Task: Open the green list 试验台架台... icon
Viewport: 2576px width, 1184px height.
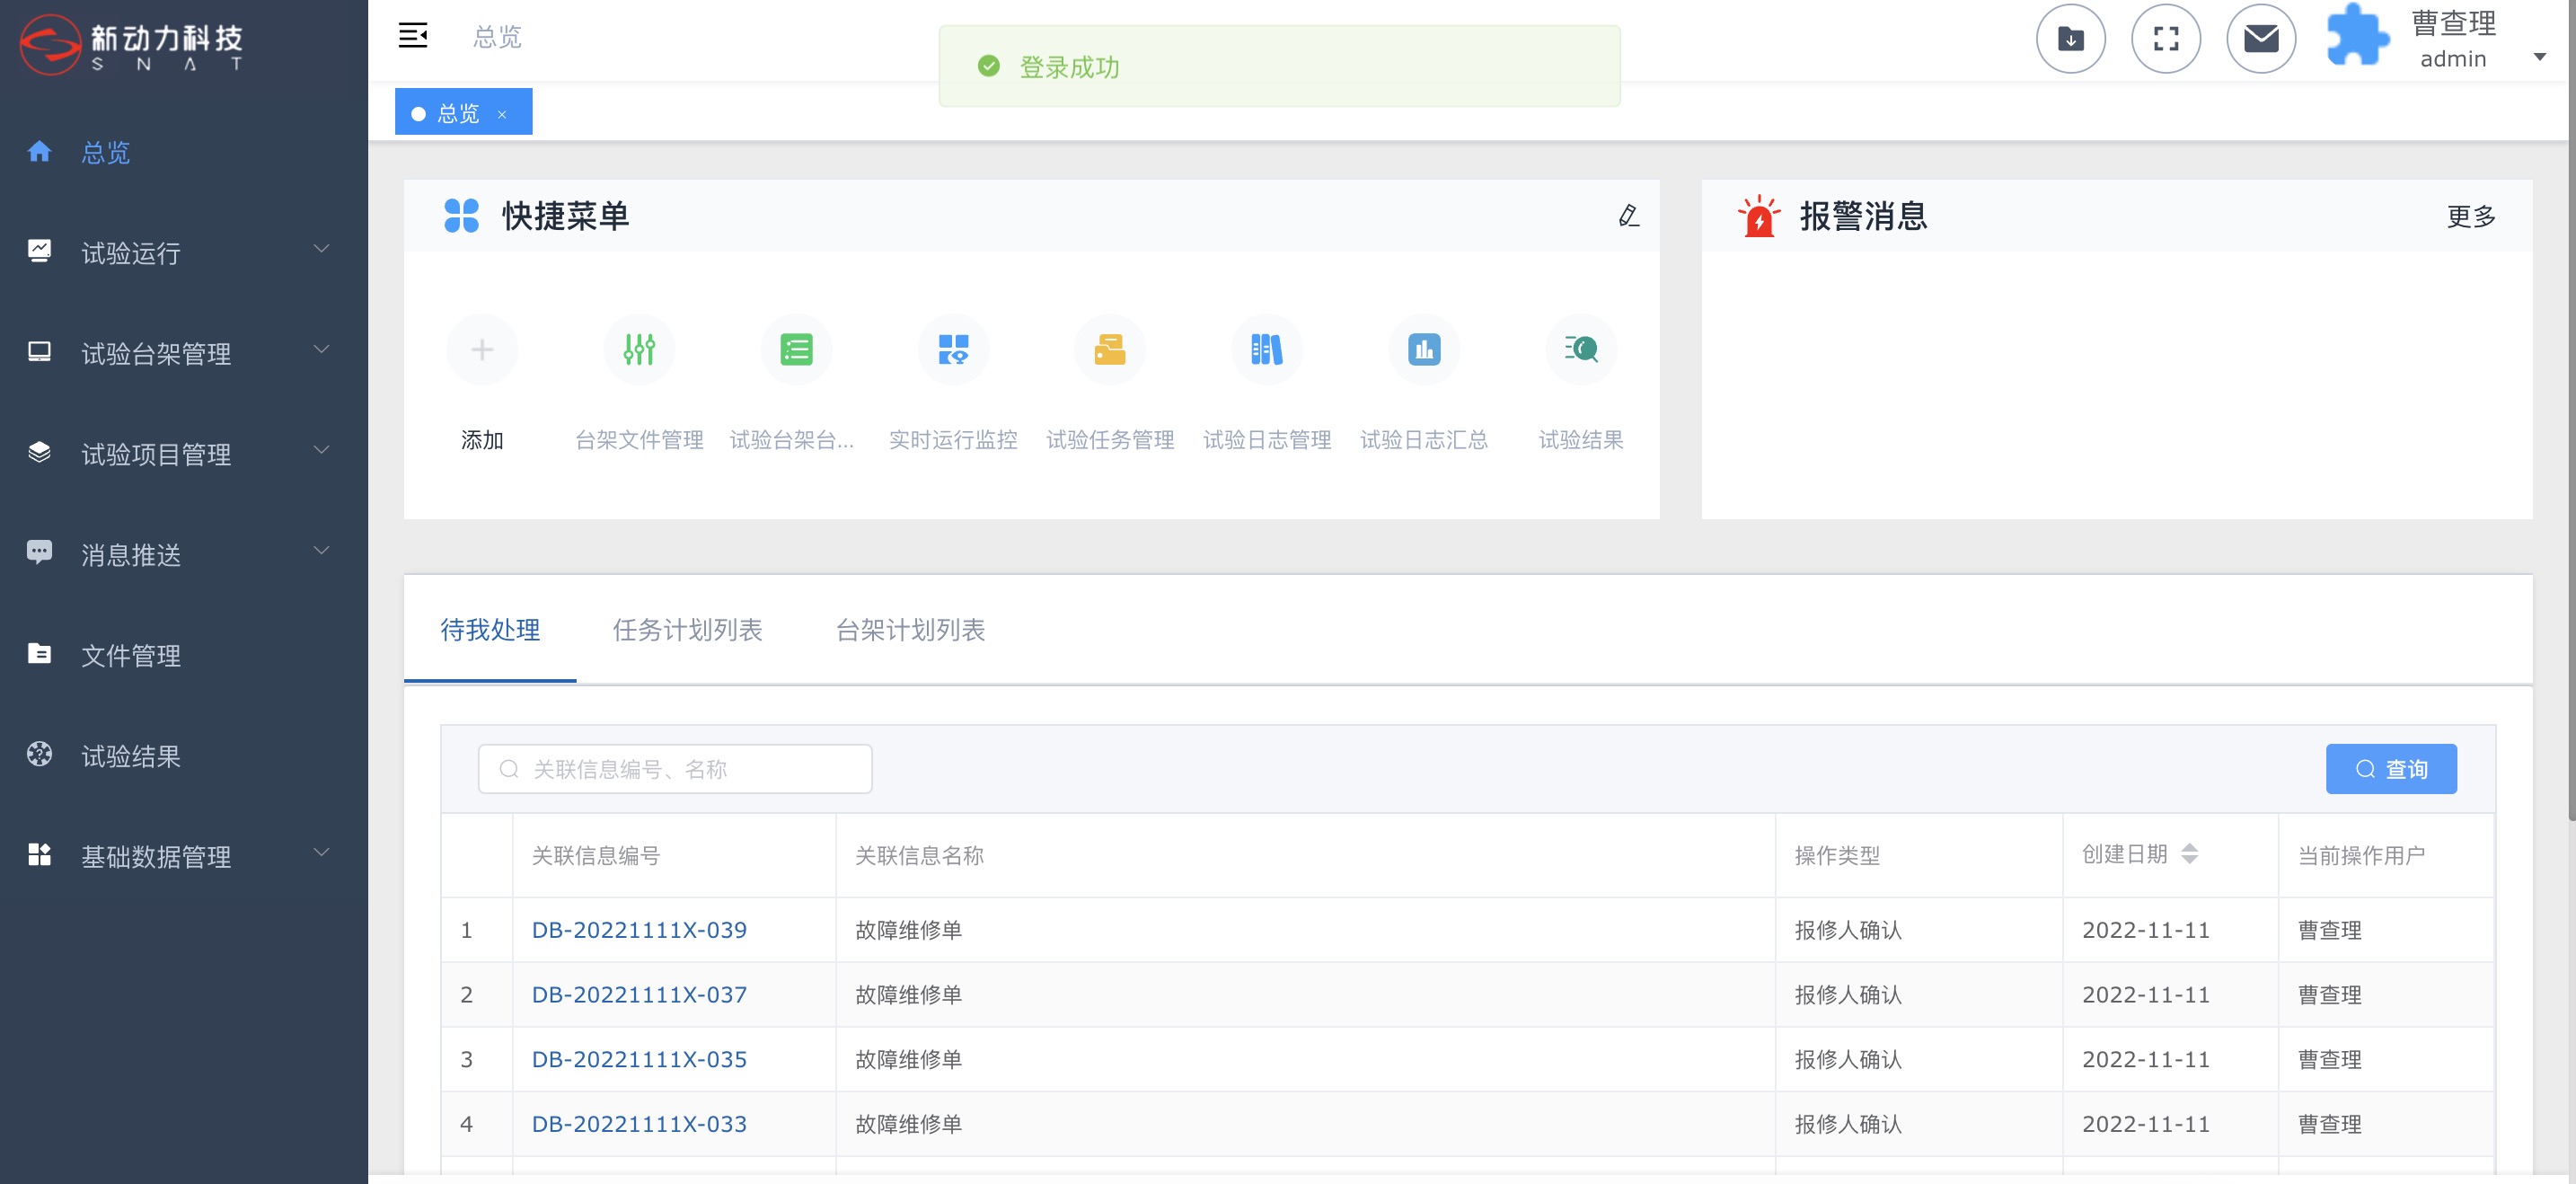Action: pos(796,350)
